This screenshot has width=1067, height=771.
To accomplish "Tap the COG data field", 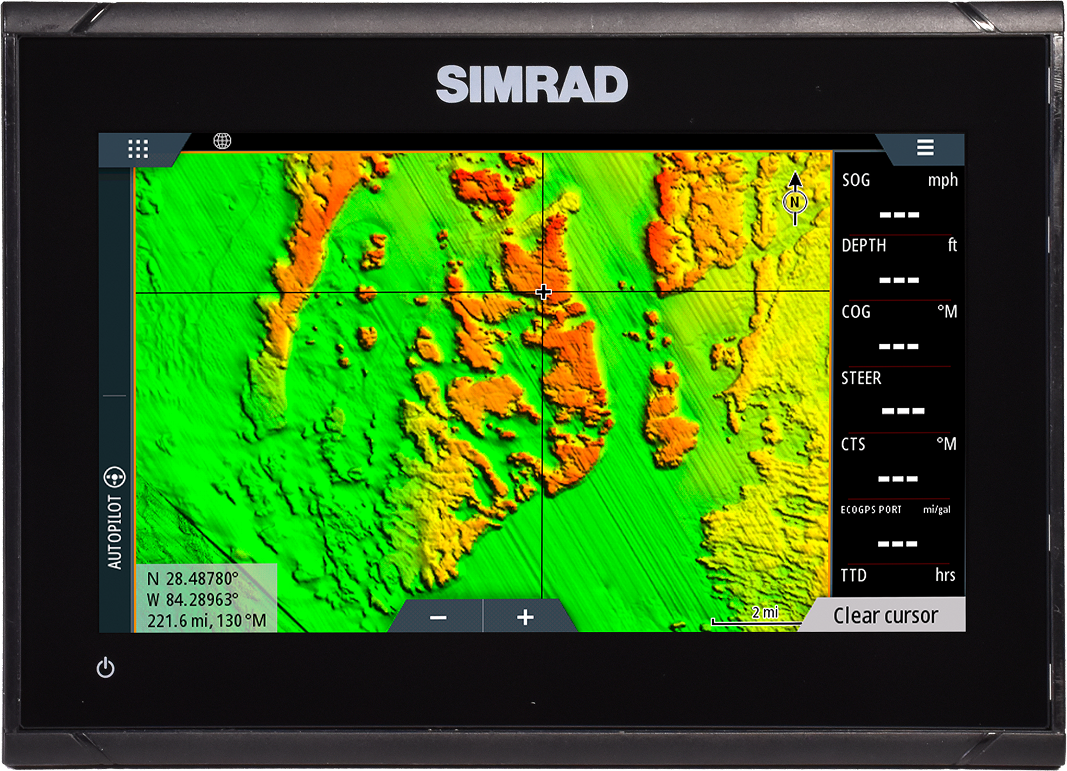I will pyautogui.click(x=899, y=330).
